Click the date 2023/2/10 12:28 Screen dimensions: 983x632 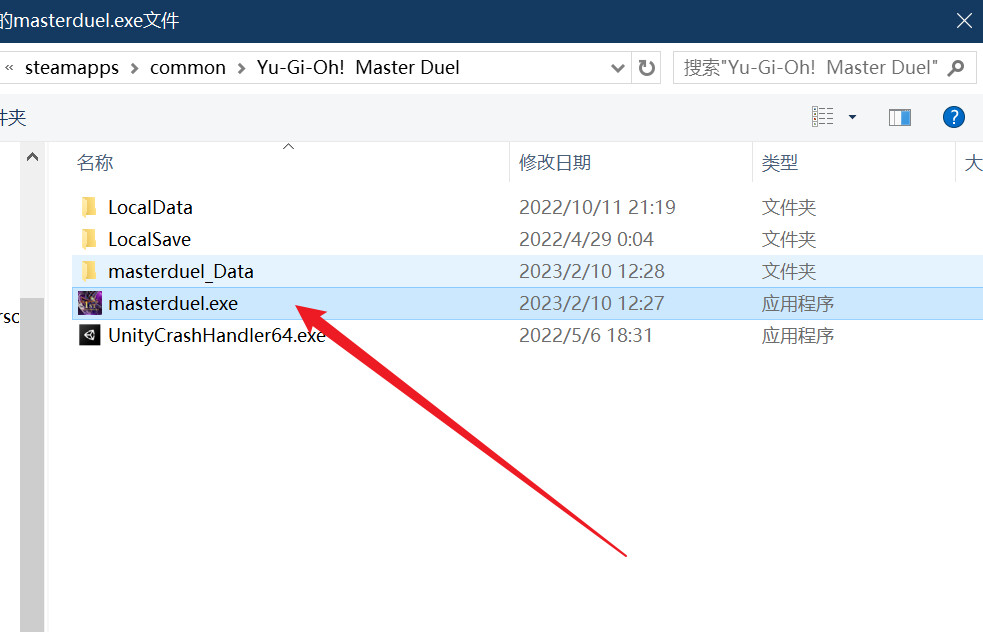(592, 271)
